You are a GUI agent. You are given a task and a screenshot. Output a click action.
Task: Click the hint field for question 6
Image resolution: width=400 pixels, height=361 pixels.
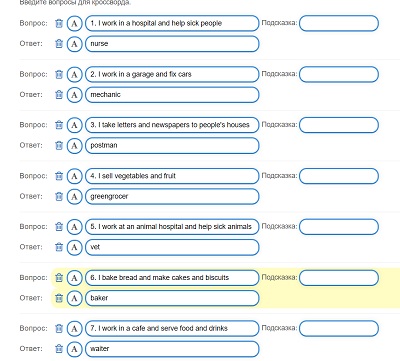[339, 278]
